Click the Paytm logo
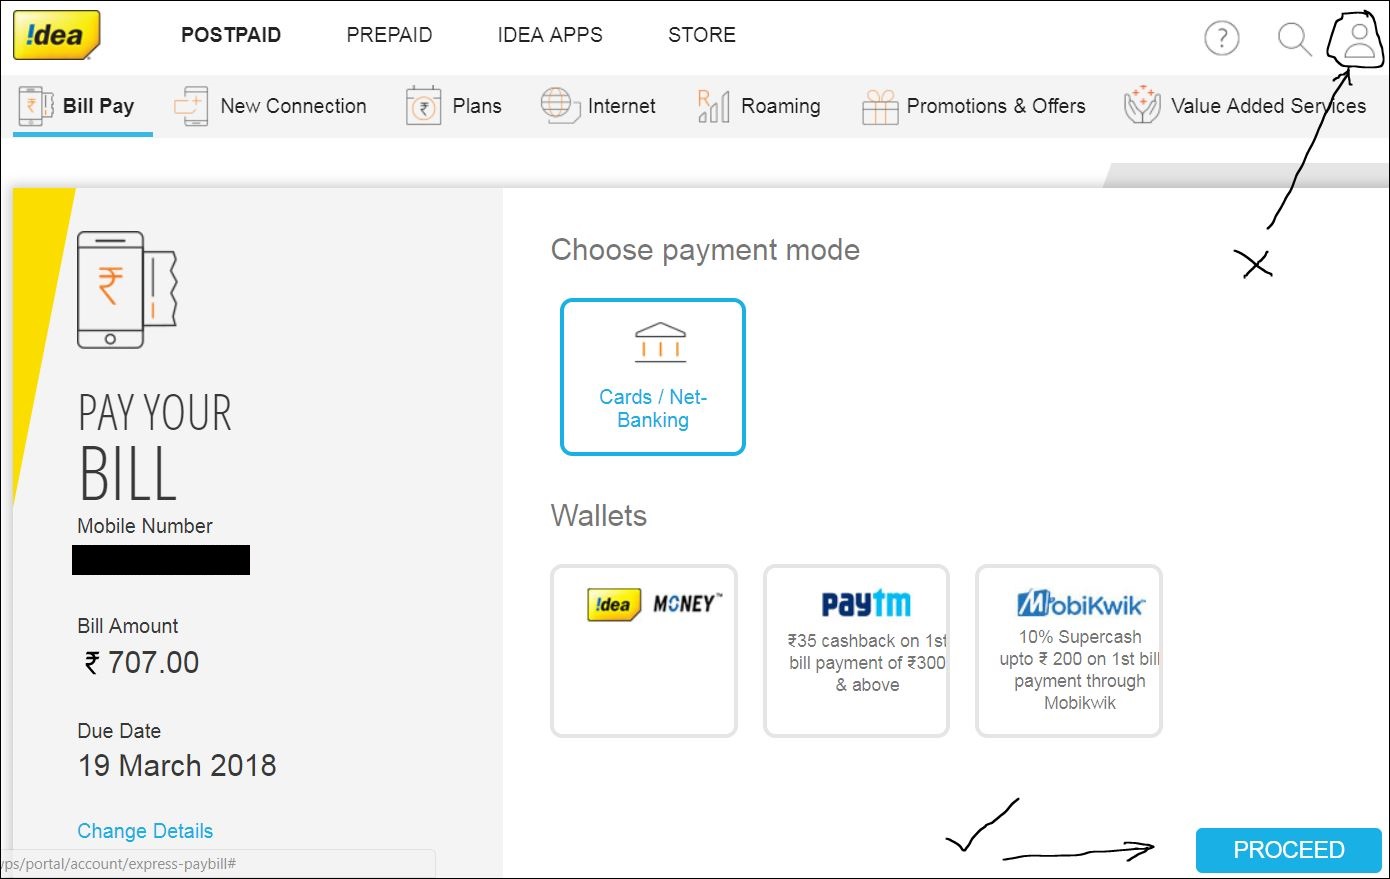Viewport: 1390px width, 879px height. tap(866, 603)
